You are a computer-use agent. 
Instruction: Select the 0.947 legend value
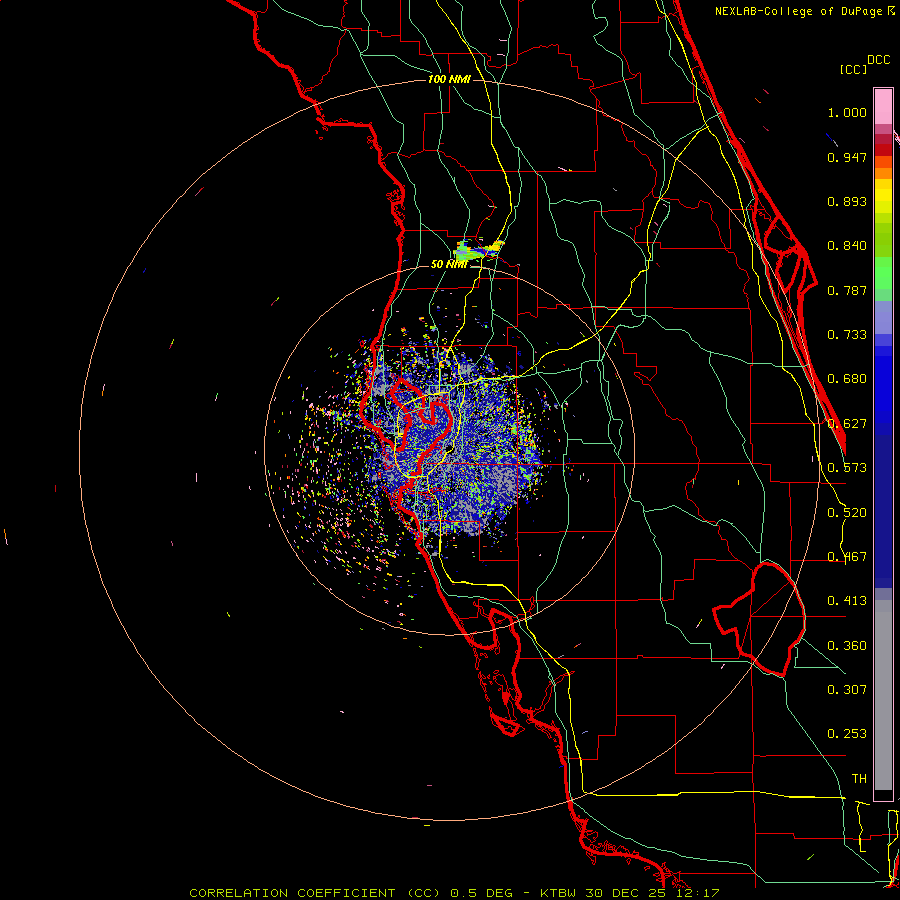coord(847,157)
